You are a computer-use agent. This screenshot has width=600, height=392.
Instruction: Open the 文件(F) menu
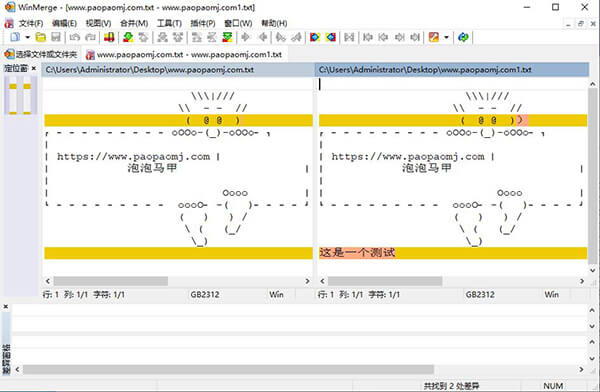[31, 23]
